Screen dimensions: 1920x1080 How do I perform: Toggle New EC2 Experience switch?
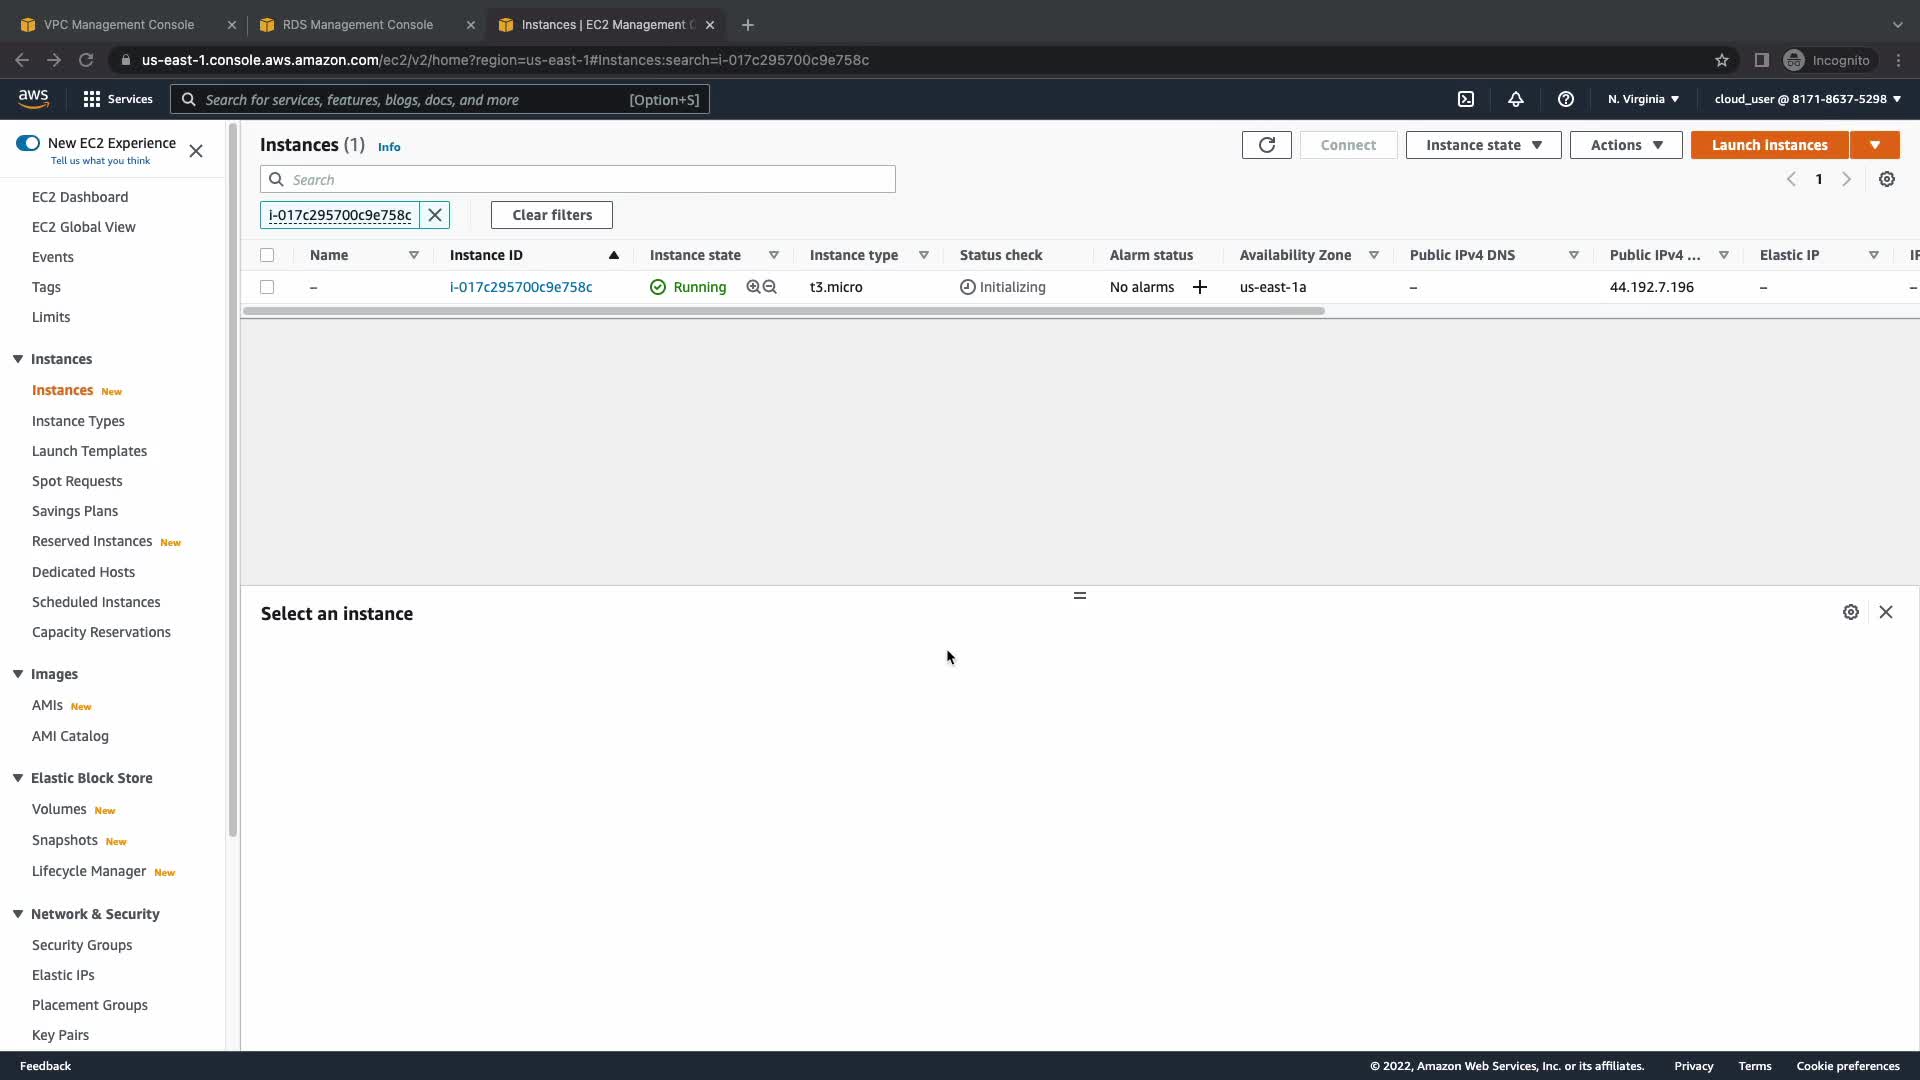[x=28, y=143]
